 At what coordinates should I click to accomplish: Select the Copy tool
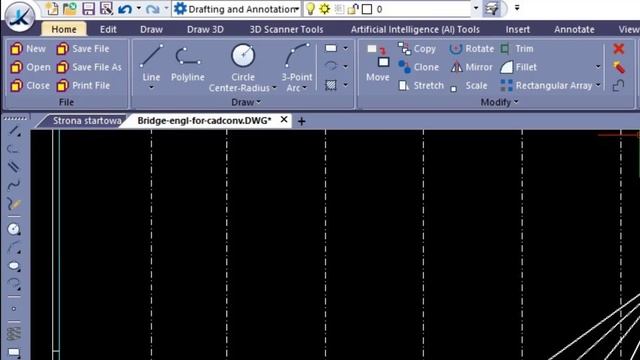click(x=417, y=49)
